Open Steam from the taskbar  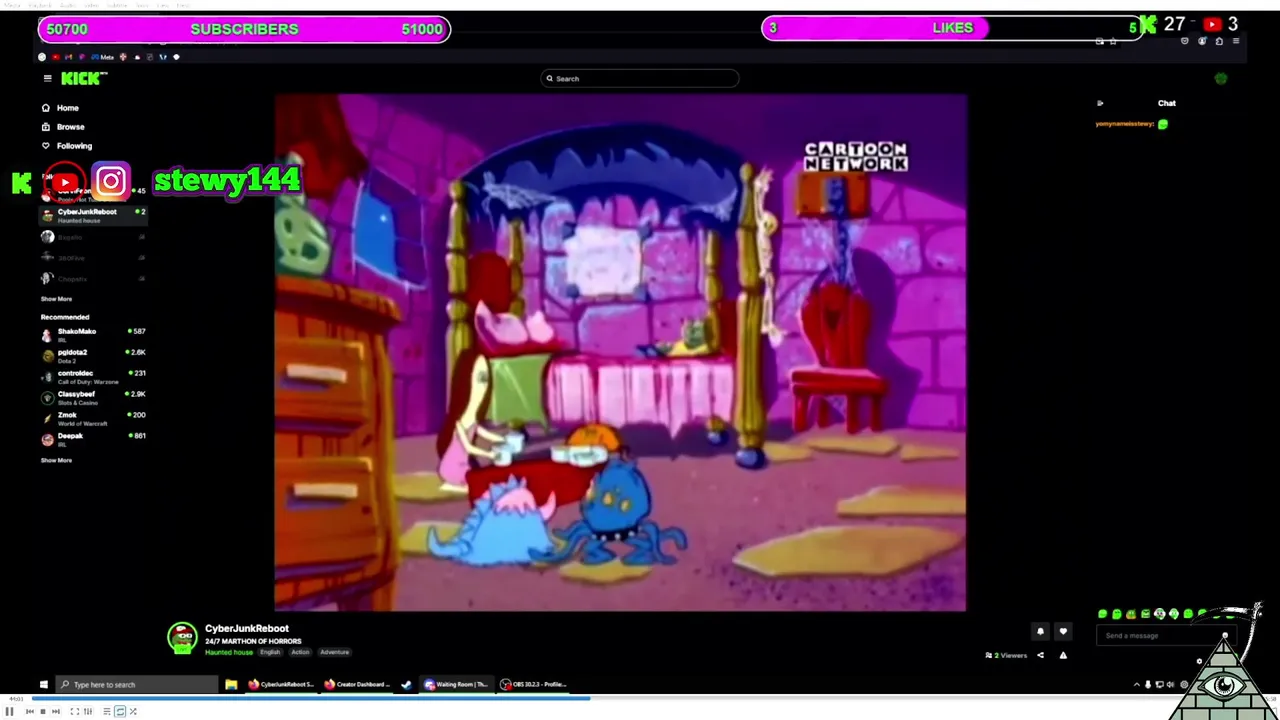[406, 685]
